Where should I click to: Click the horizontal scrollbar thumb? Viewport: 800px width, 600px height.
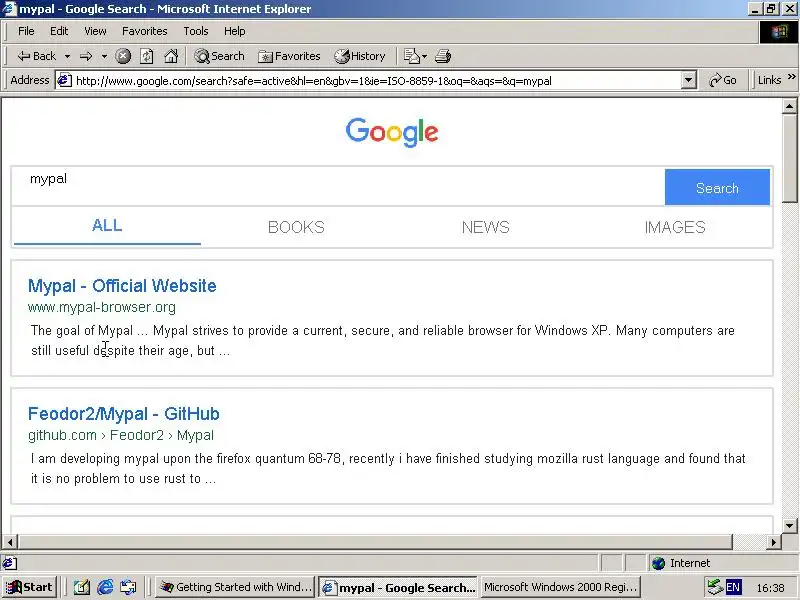376,542
